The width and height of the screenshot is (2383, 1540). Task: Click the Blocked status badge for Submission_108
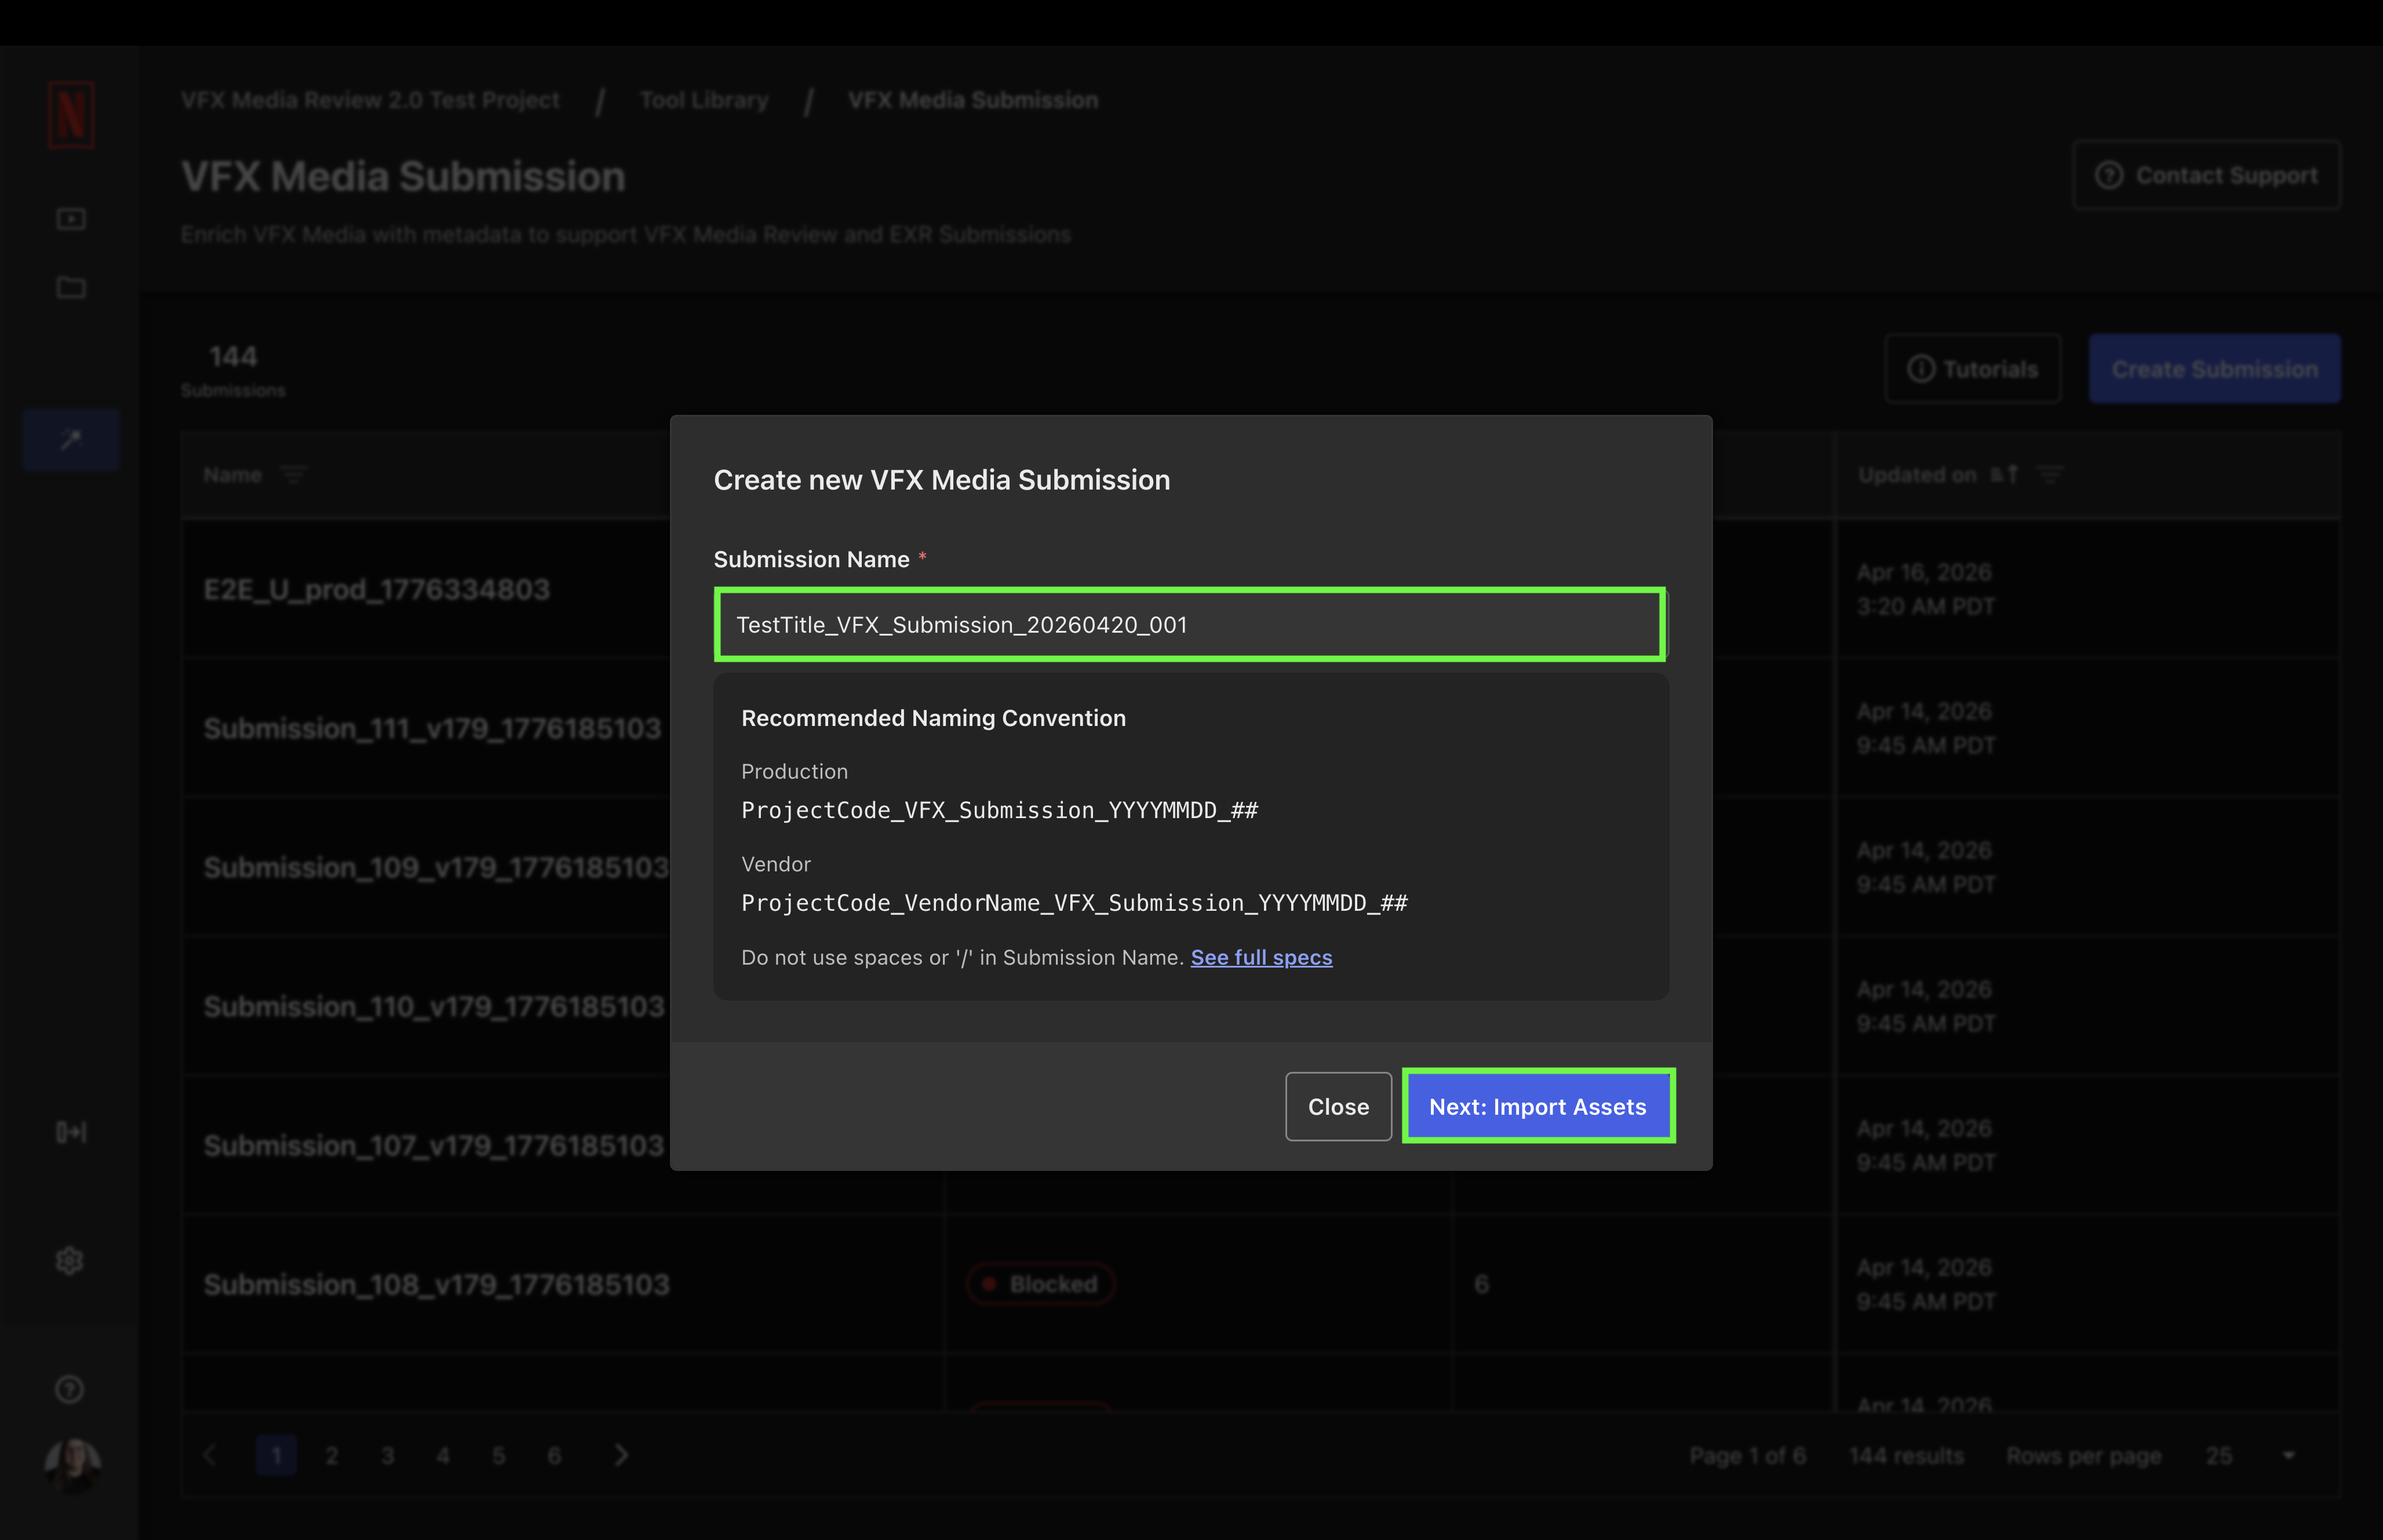pos(1040,1284)
